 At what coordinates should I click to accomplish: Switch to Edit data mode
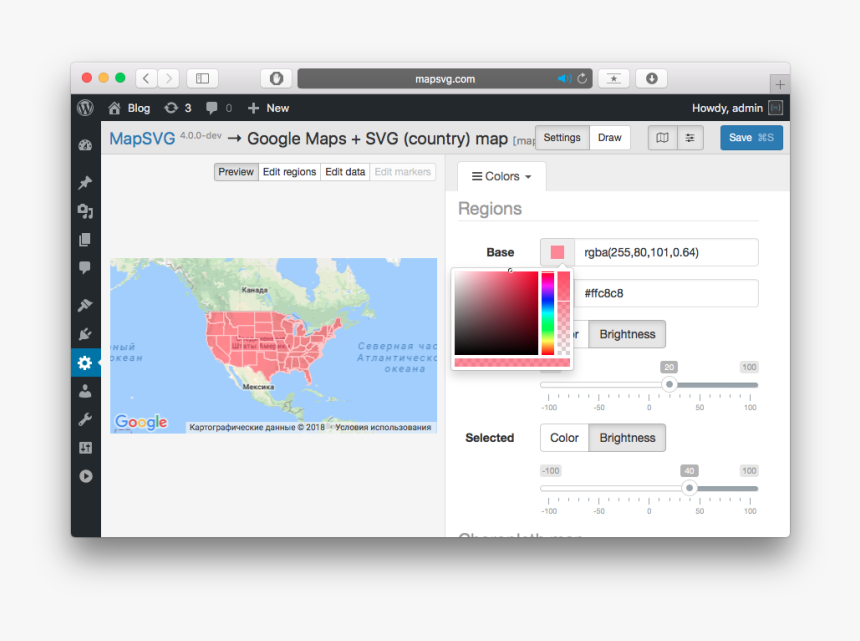coord(345,172)
